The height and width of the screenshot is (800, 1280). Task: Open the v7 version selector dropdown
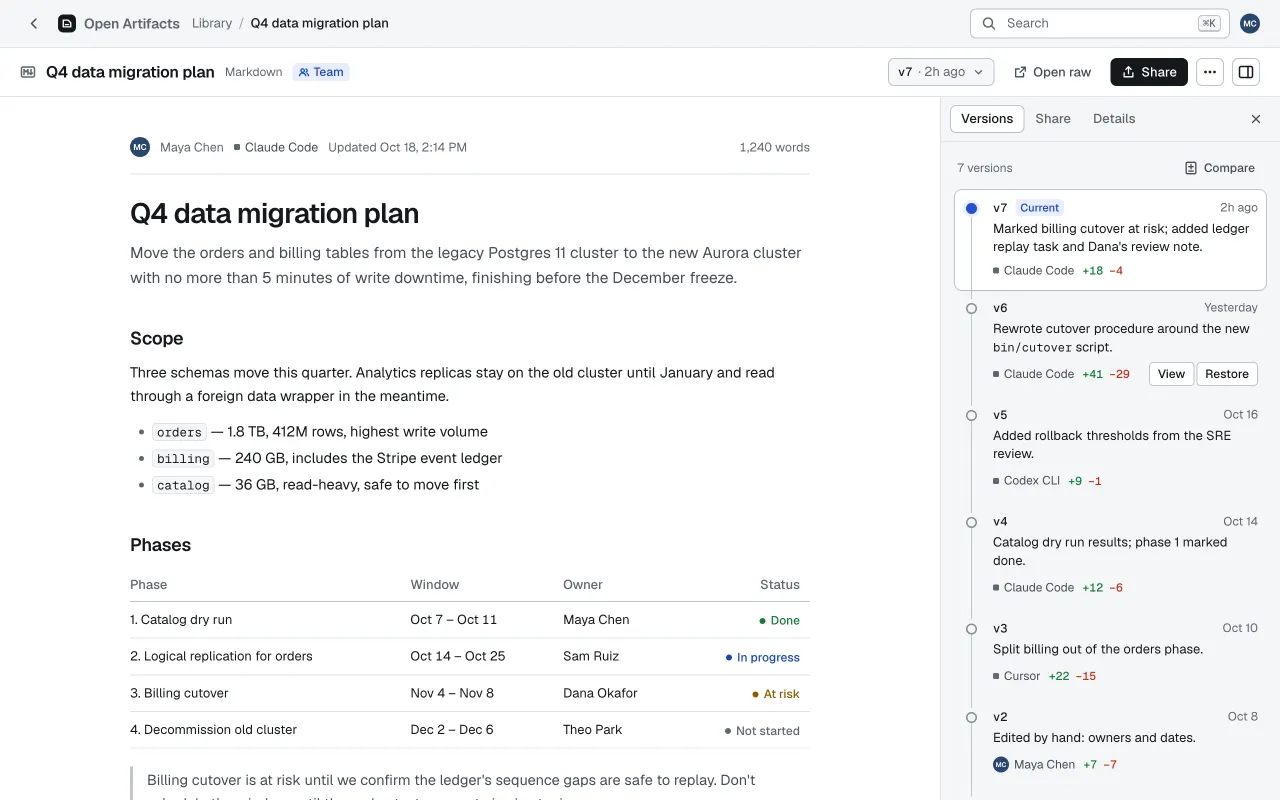click(x=941, y=72)
